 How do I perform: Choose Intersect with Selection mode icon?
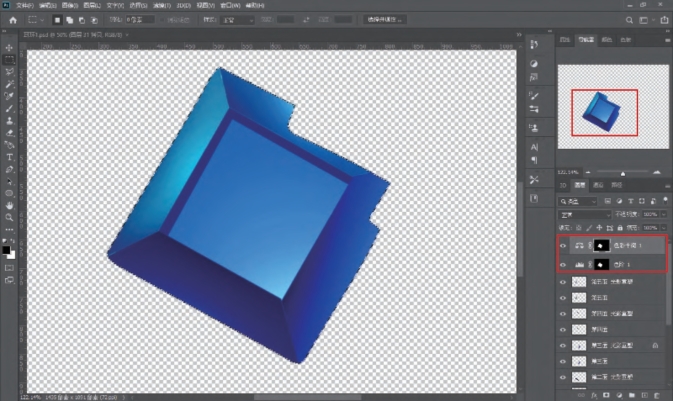(x=94, y=20)
